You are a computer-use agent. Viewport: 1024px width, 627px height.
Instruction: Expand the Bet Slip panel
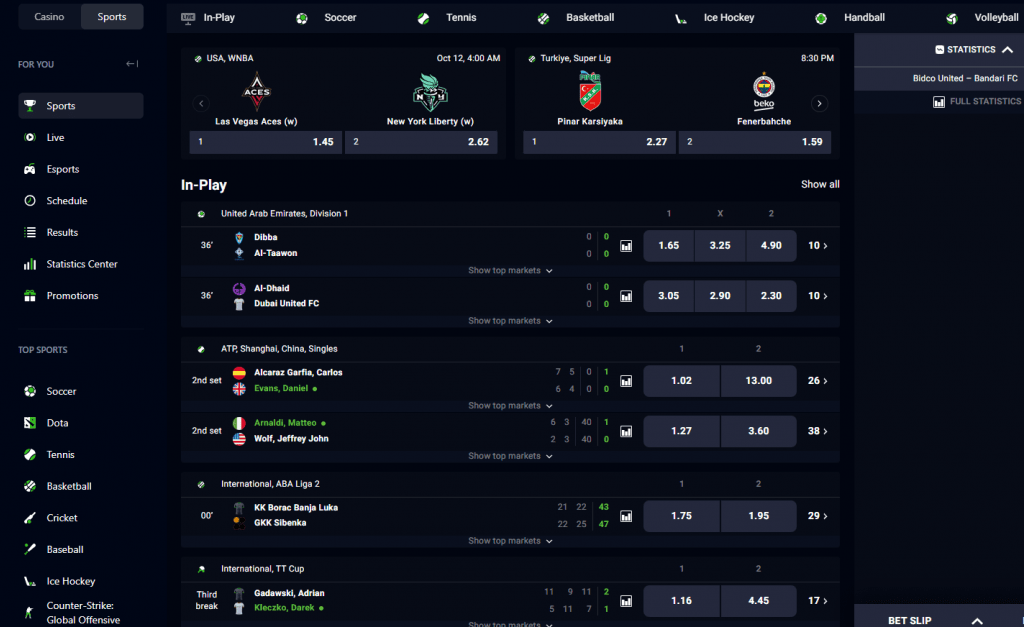pyautogui.click(x=977, y=620)
